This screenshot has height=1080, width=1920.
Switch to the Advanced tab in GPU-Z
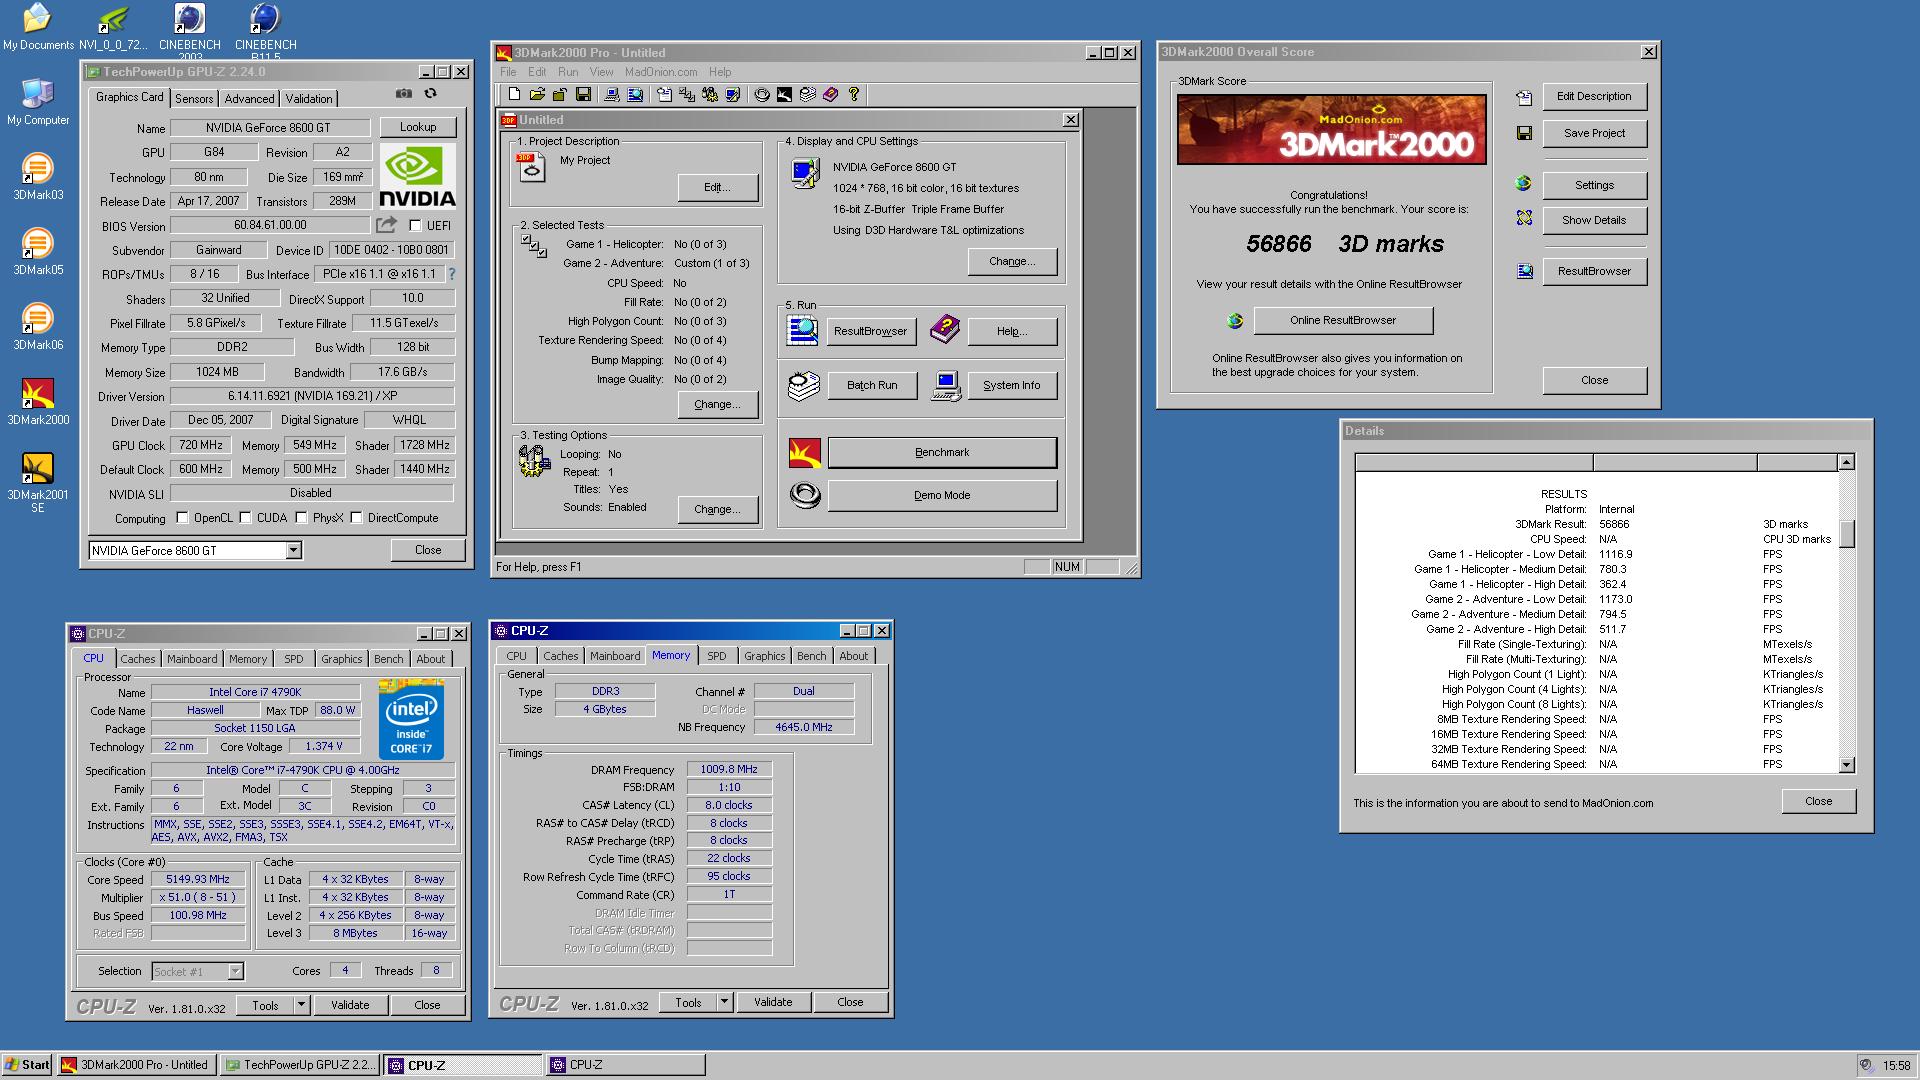[x=249, y=98]
